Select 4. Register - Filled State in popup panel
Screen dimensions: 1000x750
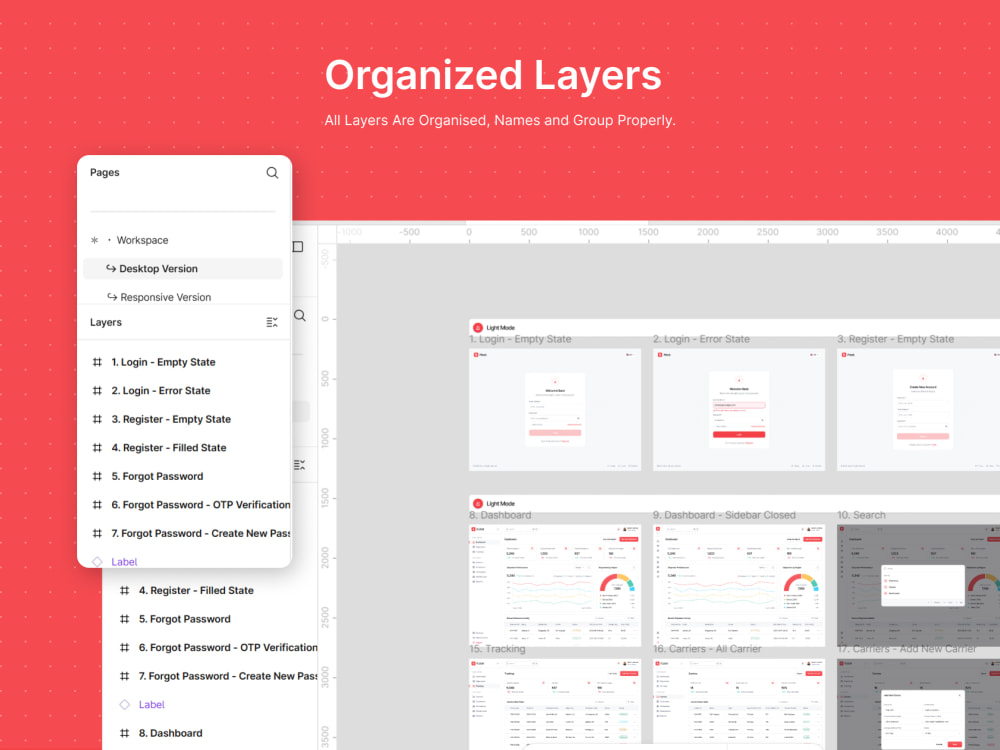[169, 448]
